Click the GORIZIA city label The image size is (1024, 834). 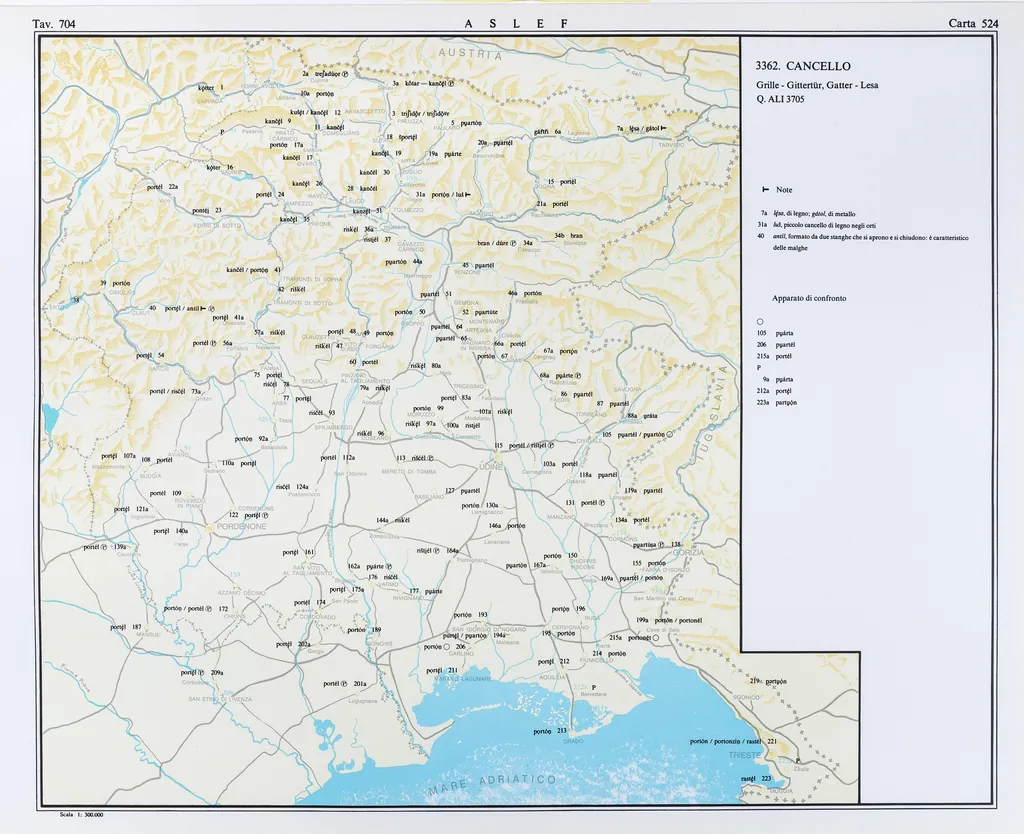point(691,553)
